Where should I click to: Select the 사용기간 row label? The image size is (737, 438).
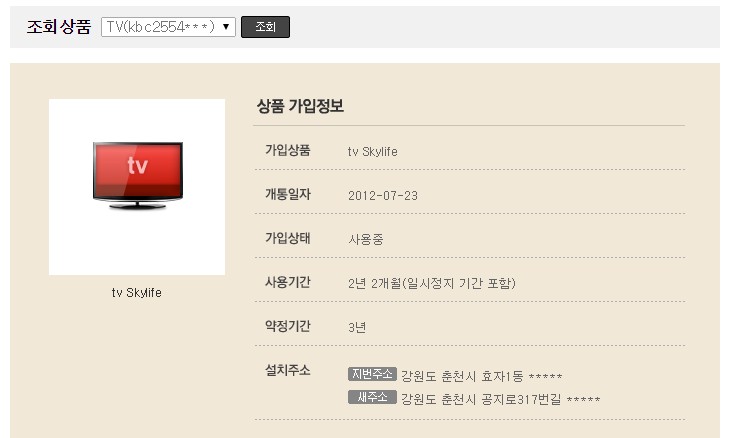pos(287,282)
